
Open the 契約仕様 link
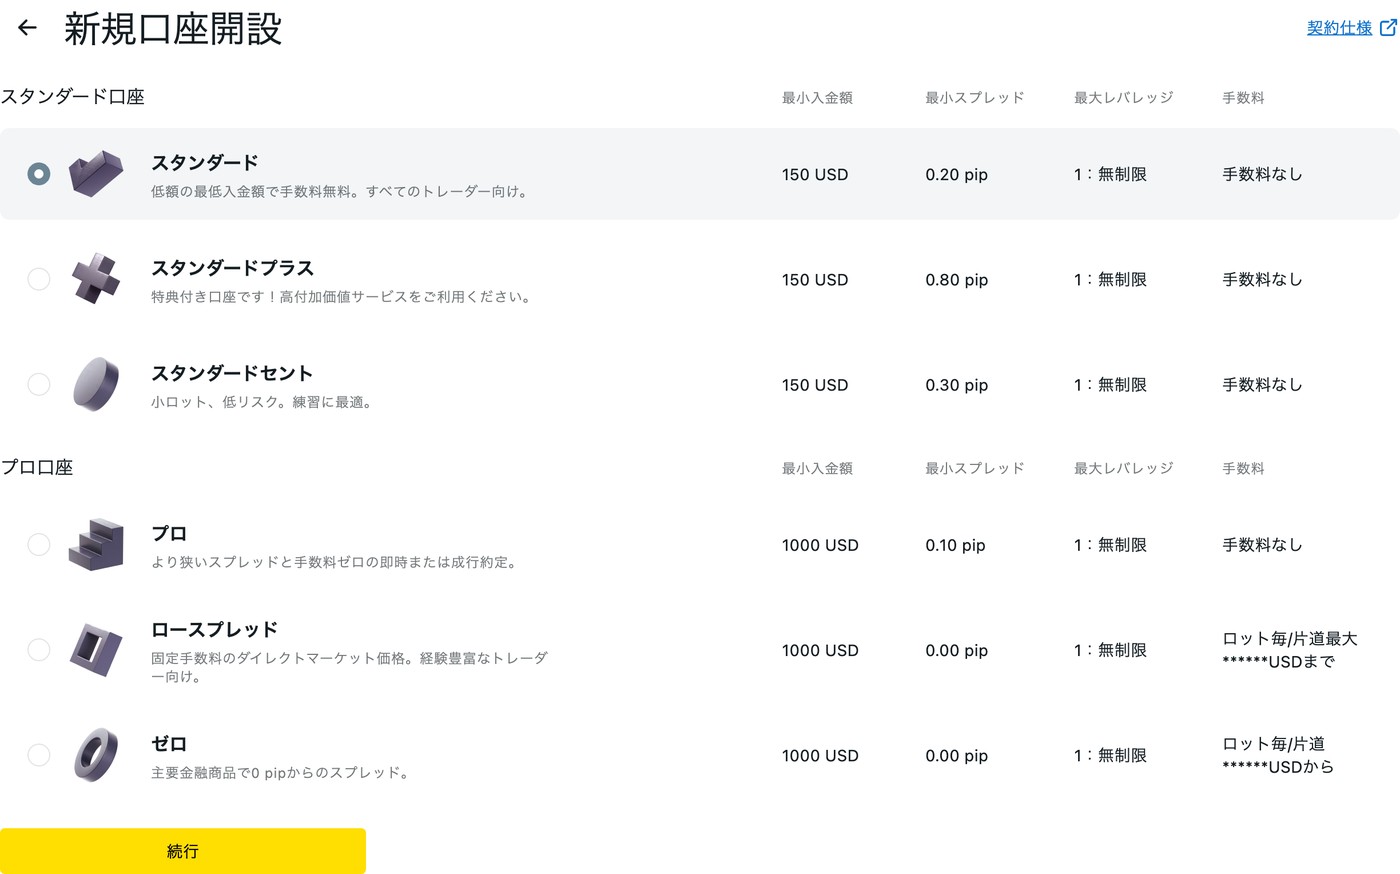pos(1339,28)
